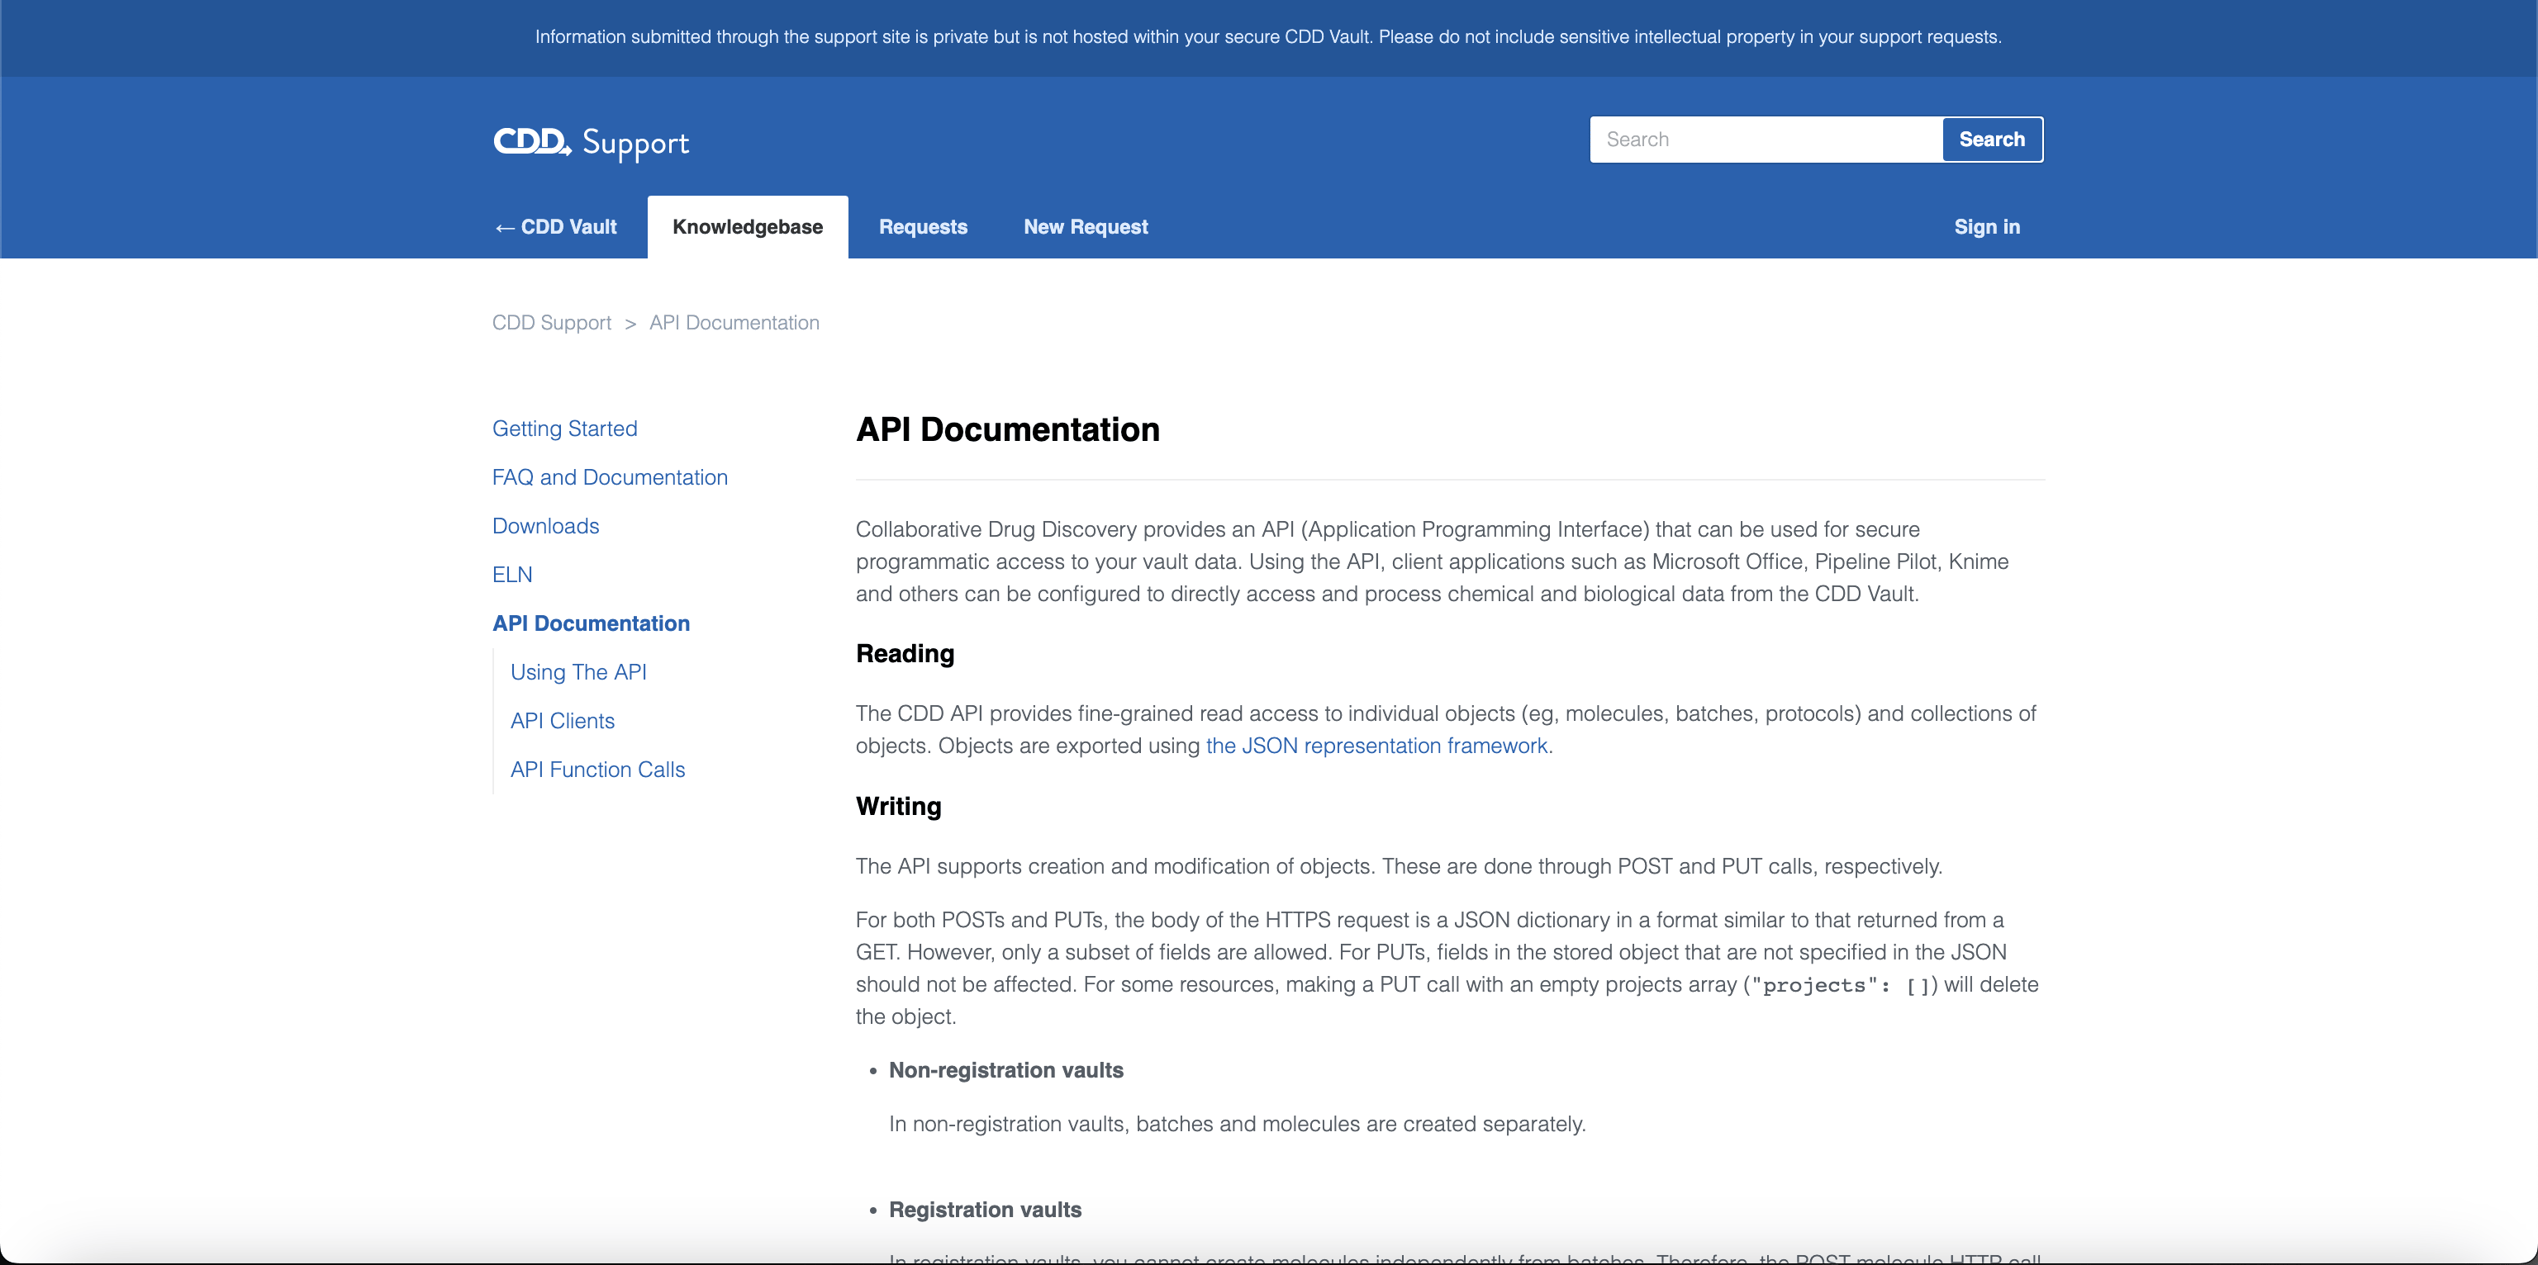Open the ELN section
The width and height of the screenshot is (2538, 1265).
512,574
